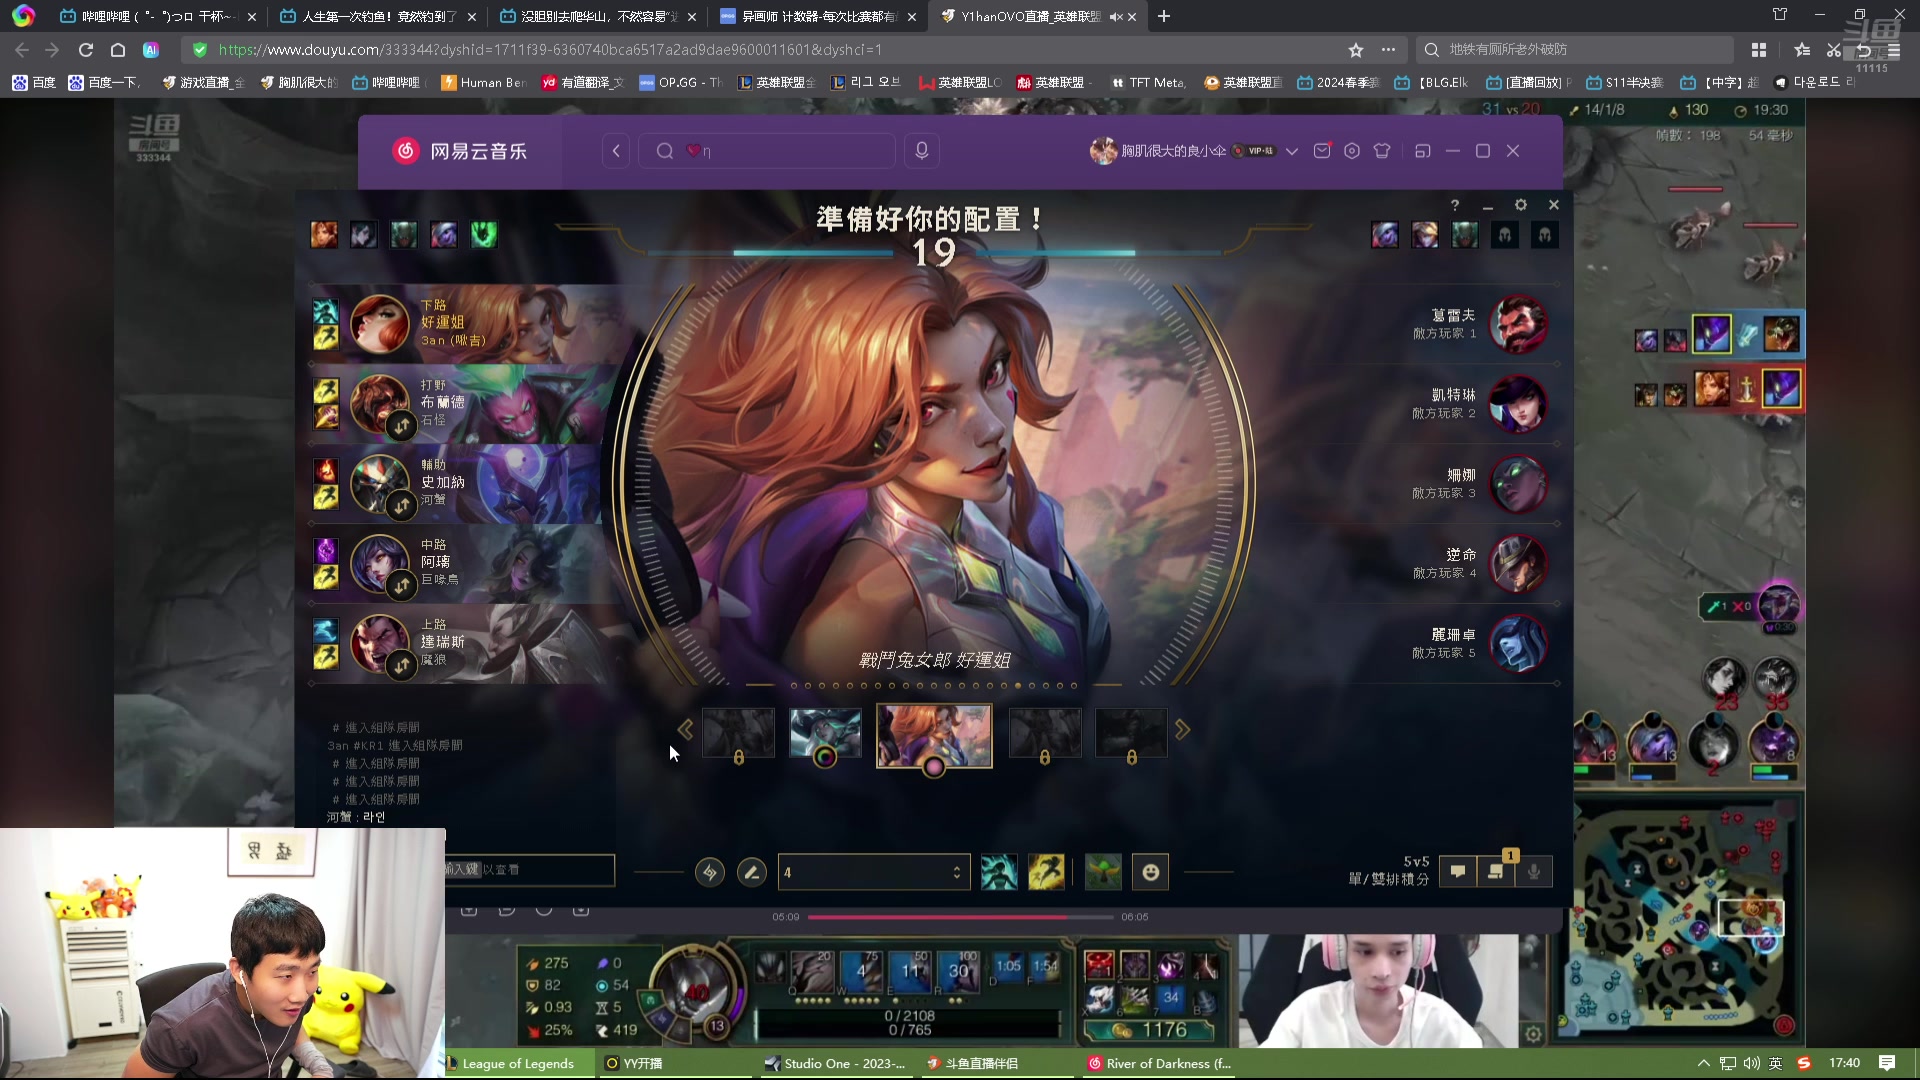Change the Flash summoner spell icon
This screenshot has width=1920, height=1080.
[1046, 872]
